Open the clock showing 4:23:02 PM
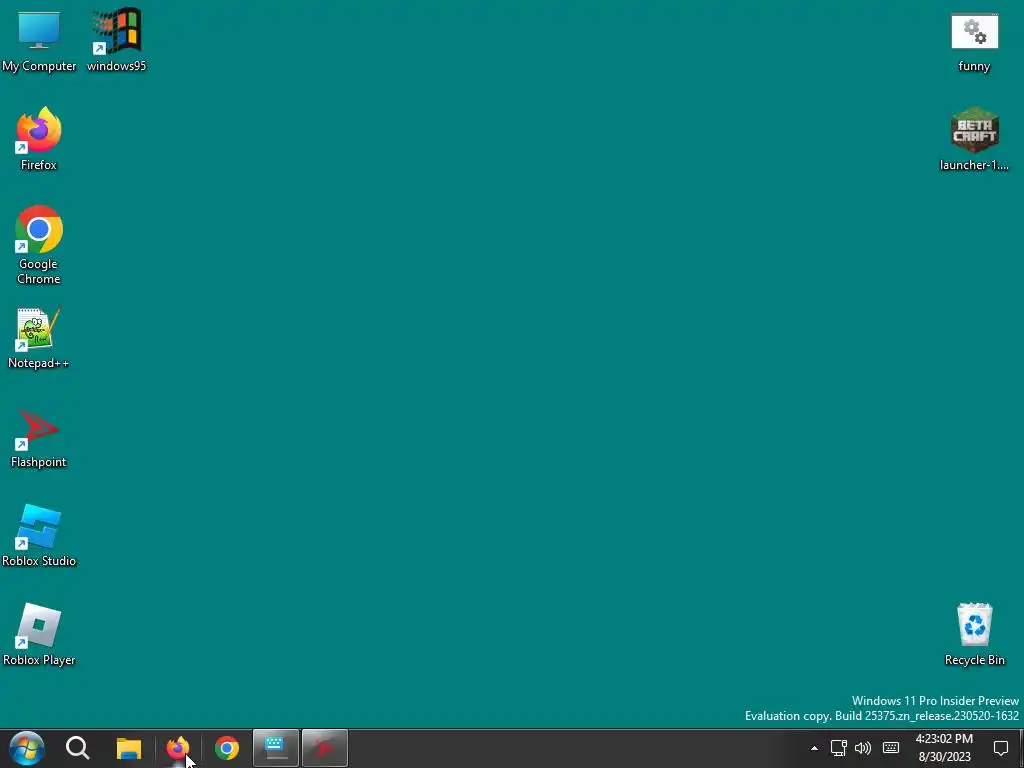The width and height of the screenshot is (1024, 768). (944, 748)
